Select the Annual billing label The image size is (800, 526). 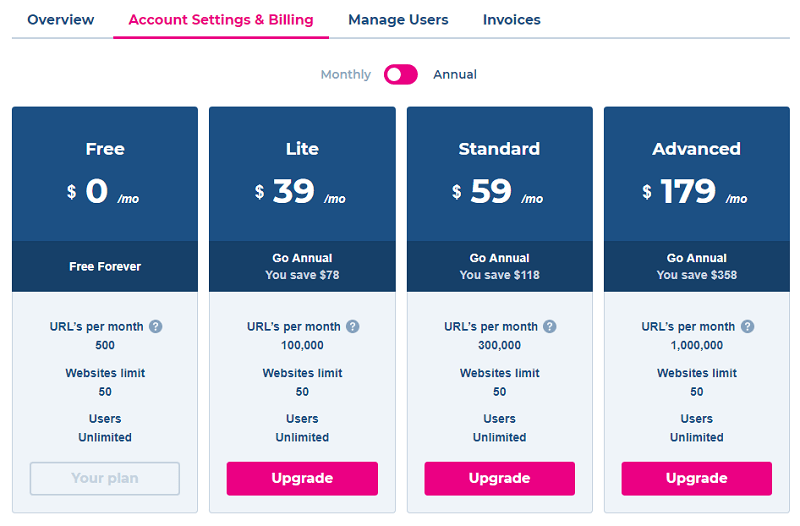pyautogui.click(x=455, y=75)
